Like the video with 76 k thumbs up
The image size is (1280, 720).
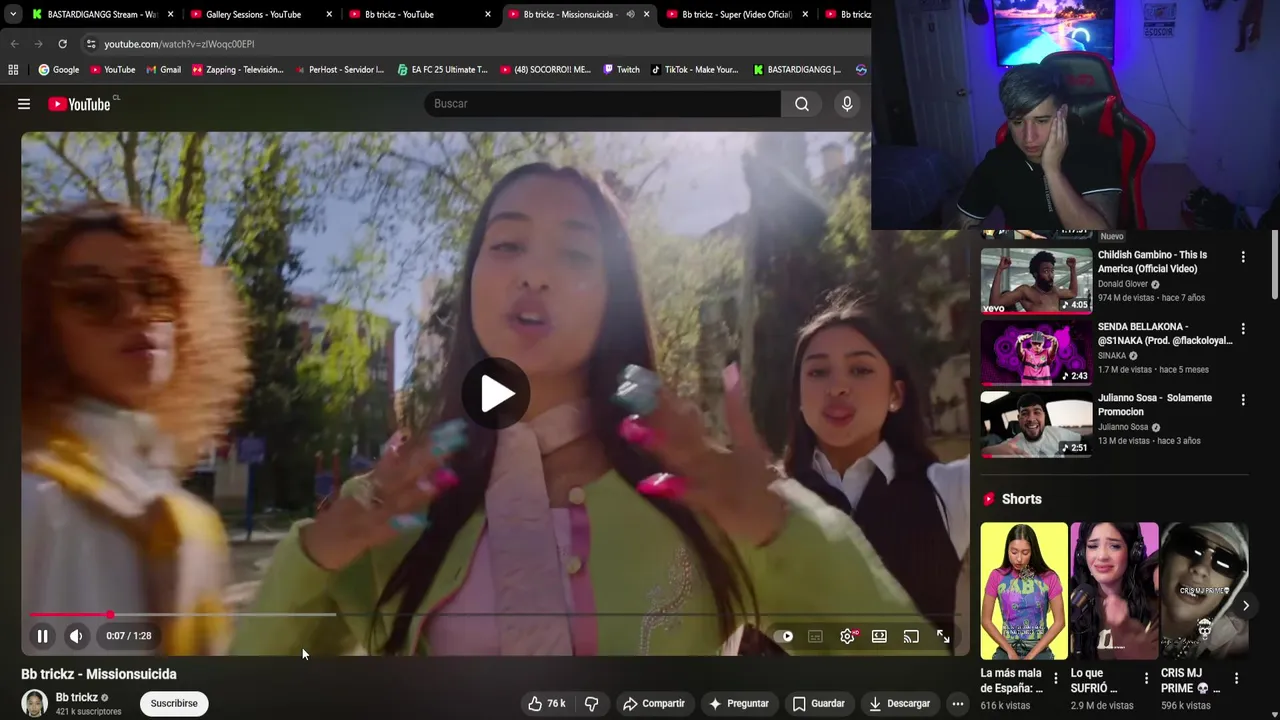(x=547, y=704)
